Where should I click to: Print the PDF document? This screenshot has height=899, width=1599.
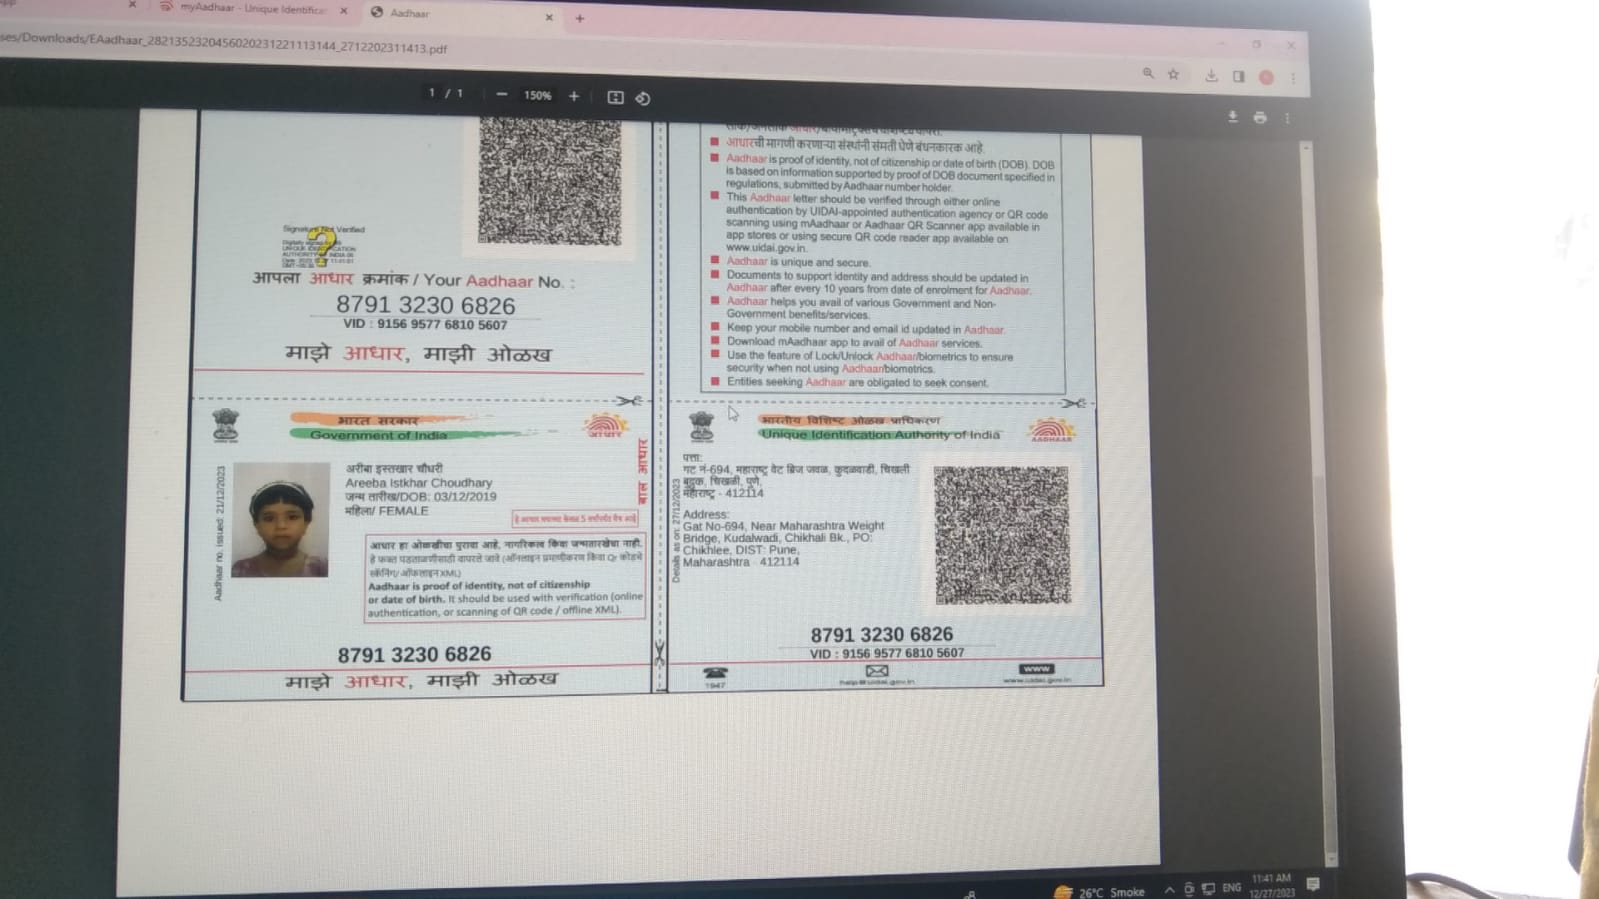click(x=1260, y=118)
